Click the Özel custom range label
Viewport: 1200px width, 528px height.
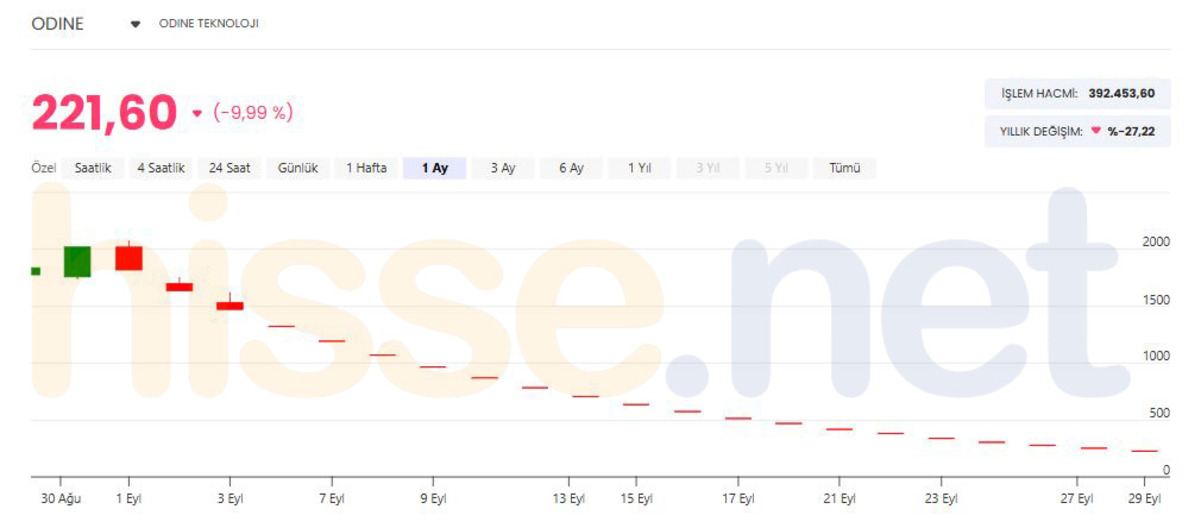[x=44, y=168]
